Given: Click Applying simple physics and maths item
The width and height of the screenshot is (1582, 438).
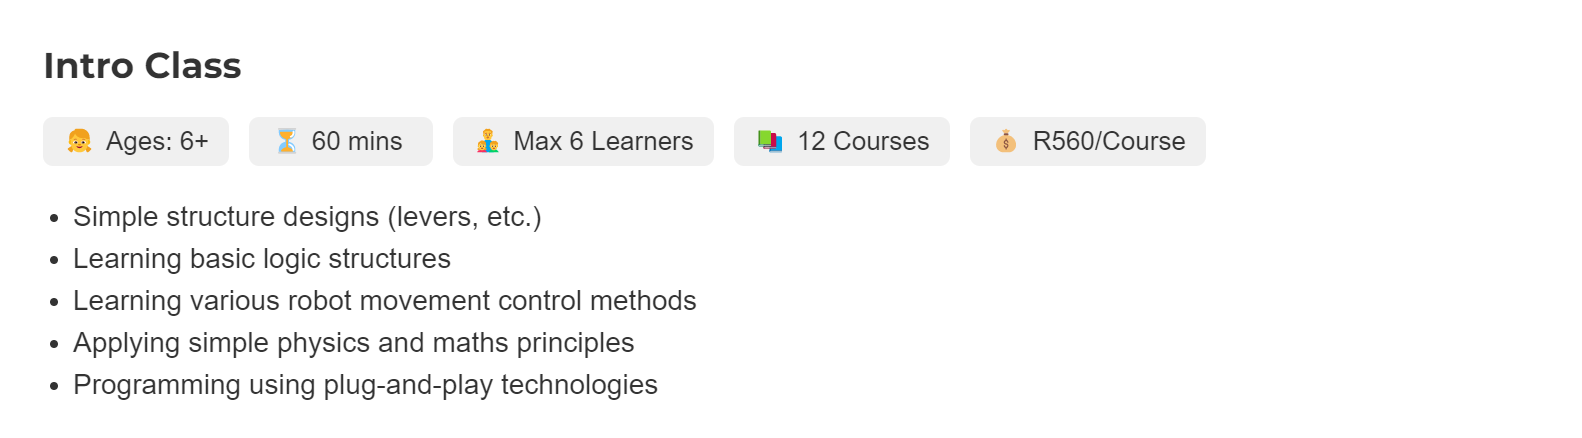Looking at the screenshot, I should (354, 343).
